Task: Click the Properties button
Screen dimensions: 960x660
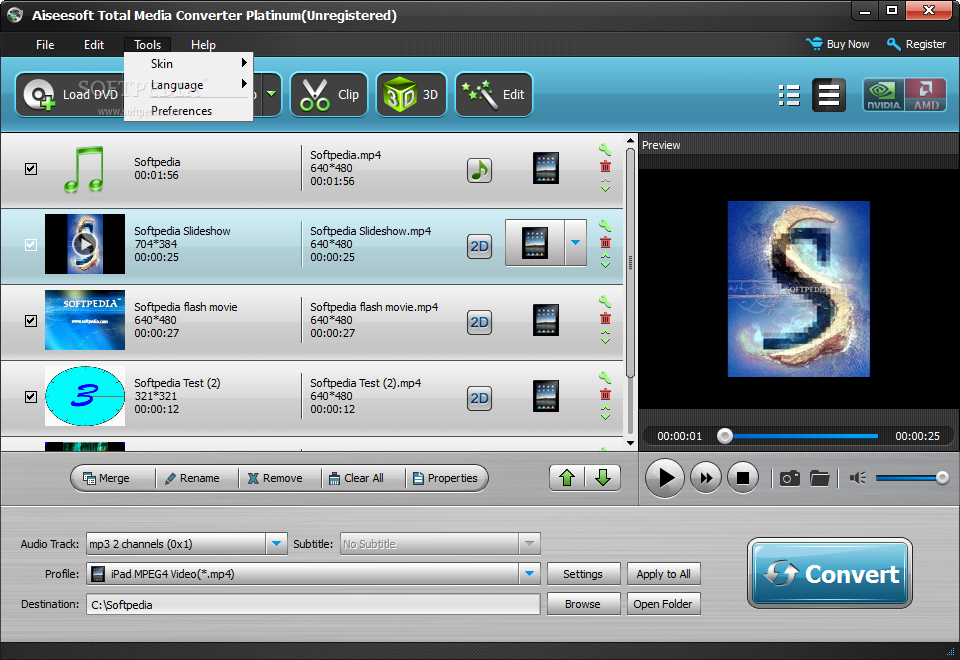Action: pos(445,478)
